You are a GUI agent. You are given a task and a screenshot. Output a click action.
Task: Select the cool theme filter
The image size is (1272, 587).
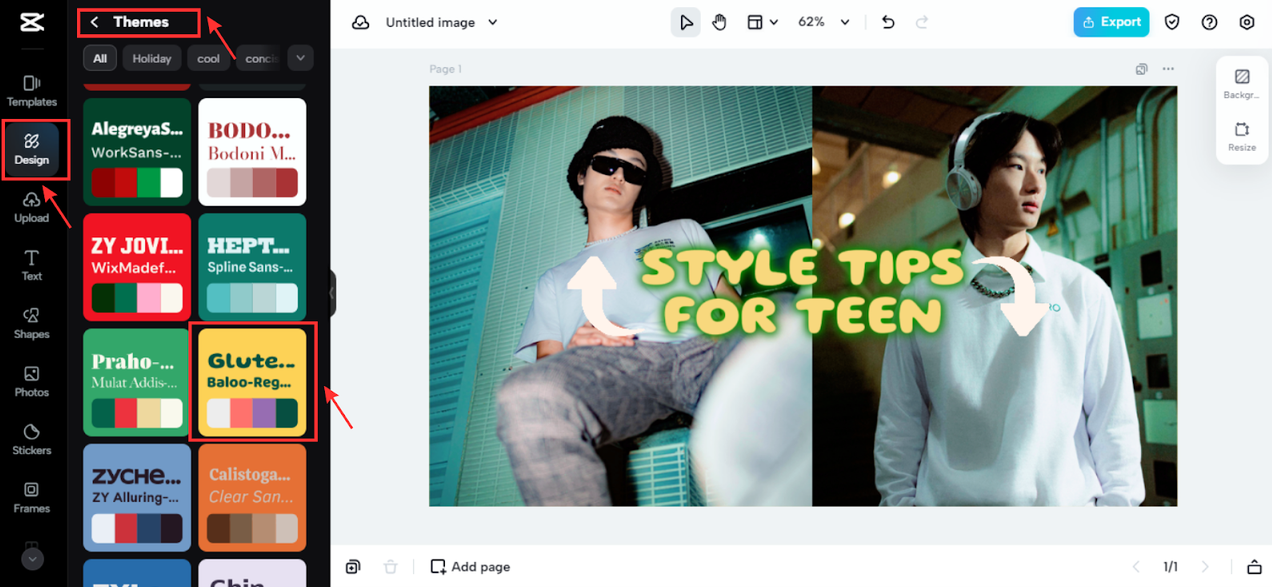[x=209, y=59]
